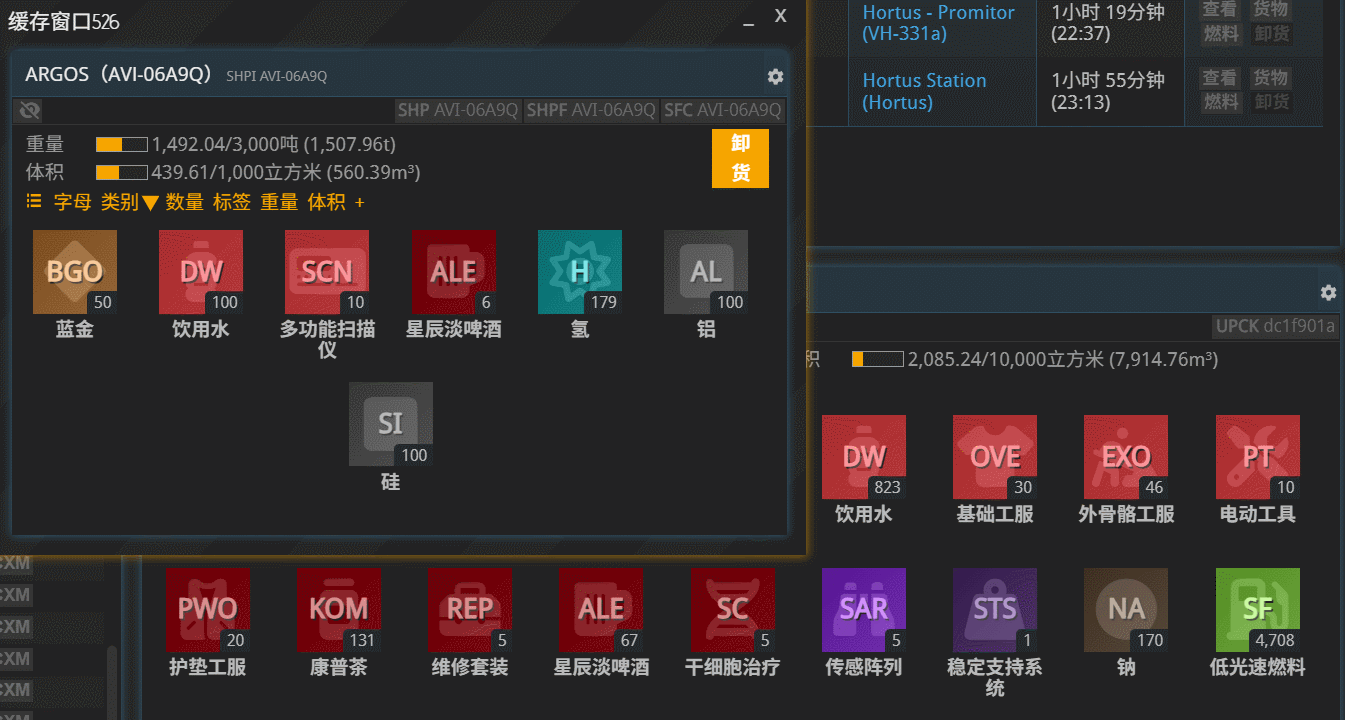1345x720 pixels.
Task: Click the SAR 传感阵列 item icon
Action: point(864,609)
